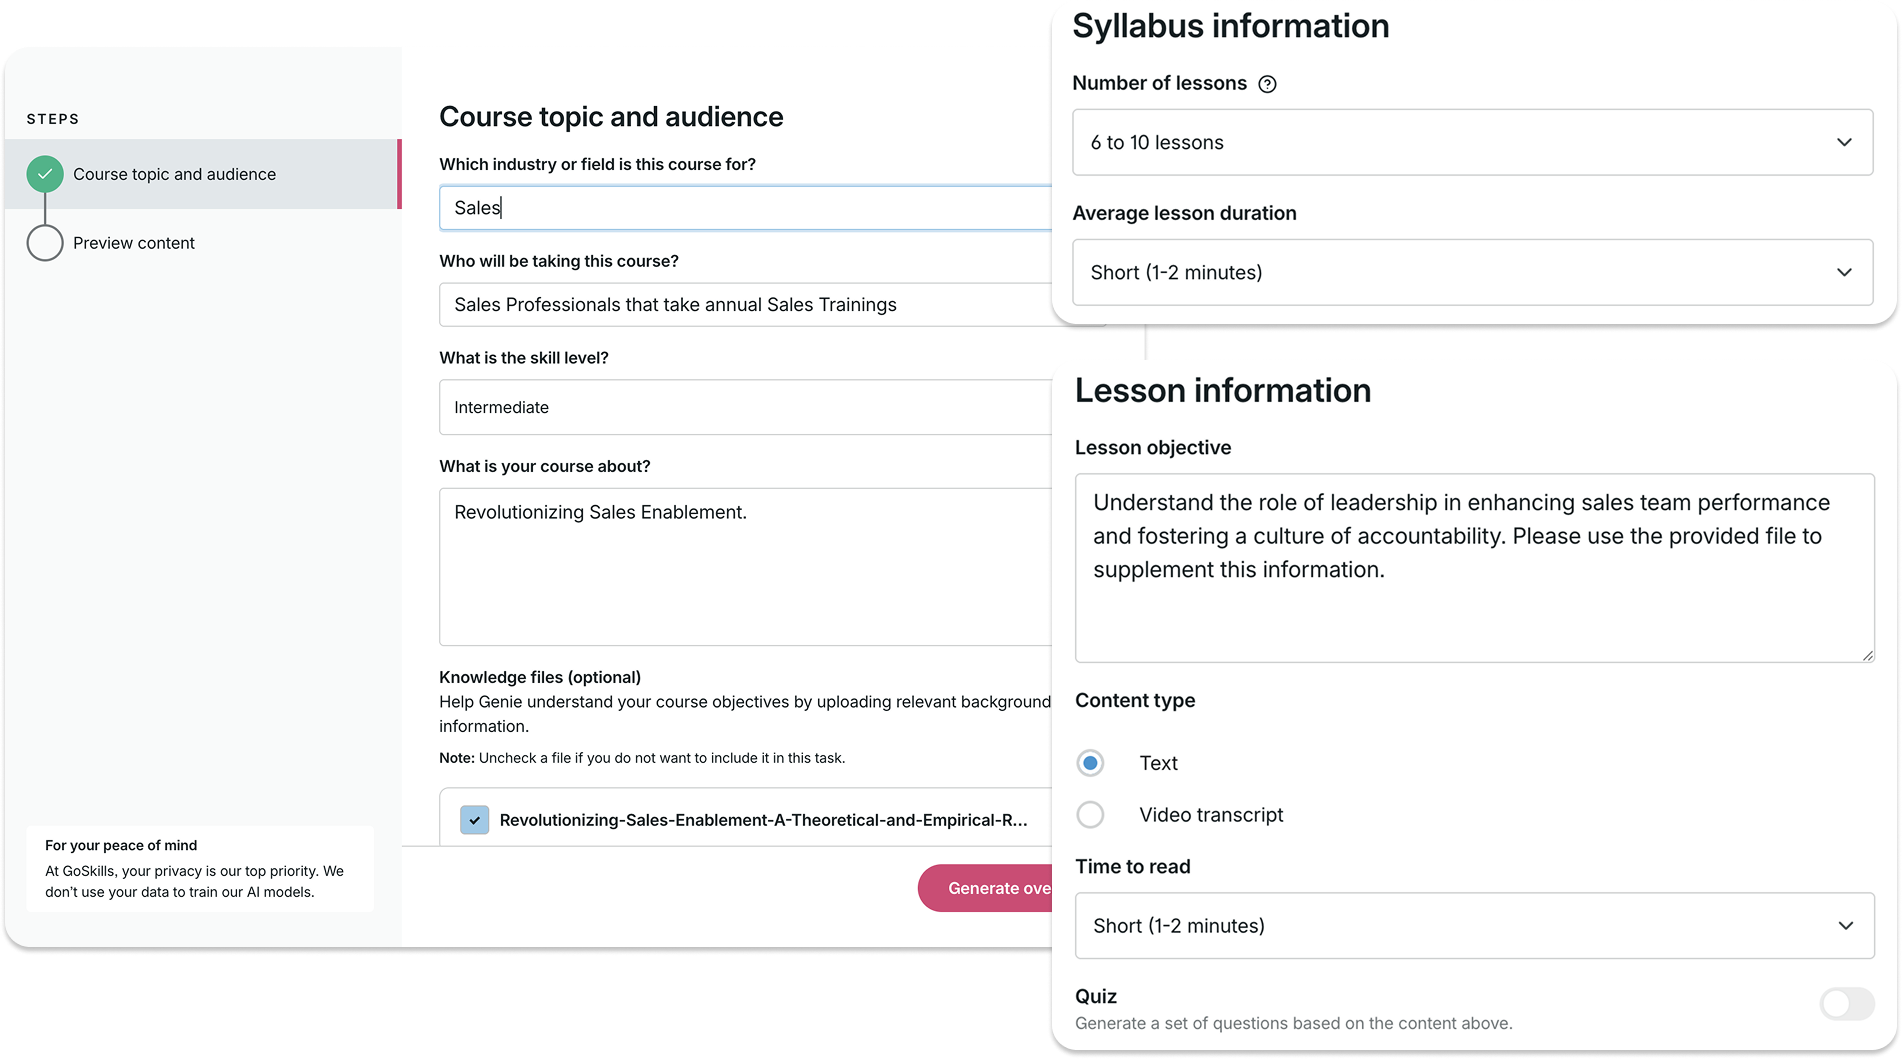The width and height of the screenshot is (1902, 1059).
Task: Open the Number of lessons dropdown chevron
Action: point(1845,142)
